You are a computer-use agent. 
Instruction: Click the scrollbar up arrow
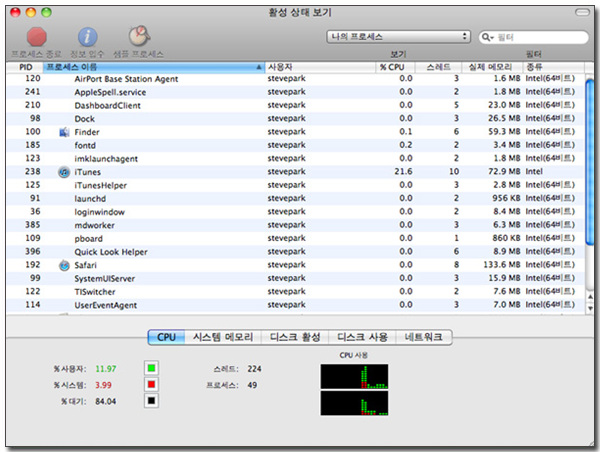(590, 297)
